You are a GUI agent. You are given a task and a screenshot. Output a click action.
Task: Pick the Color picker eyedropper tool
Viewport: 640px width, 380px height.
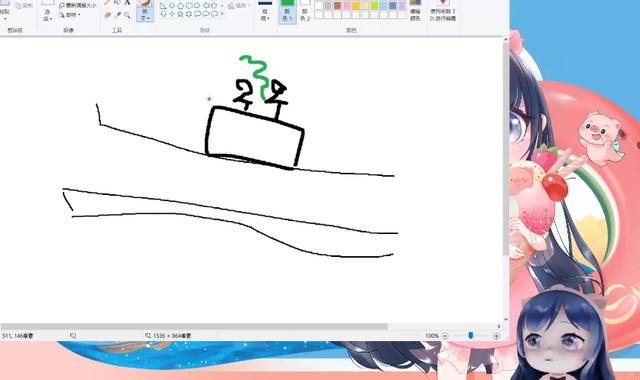[x=118, y=15]
